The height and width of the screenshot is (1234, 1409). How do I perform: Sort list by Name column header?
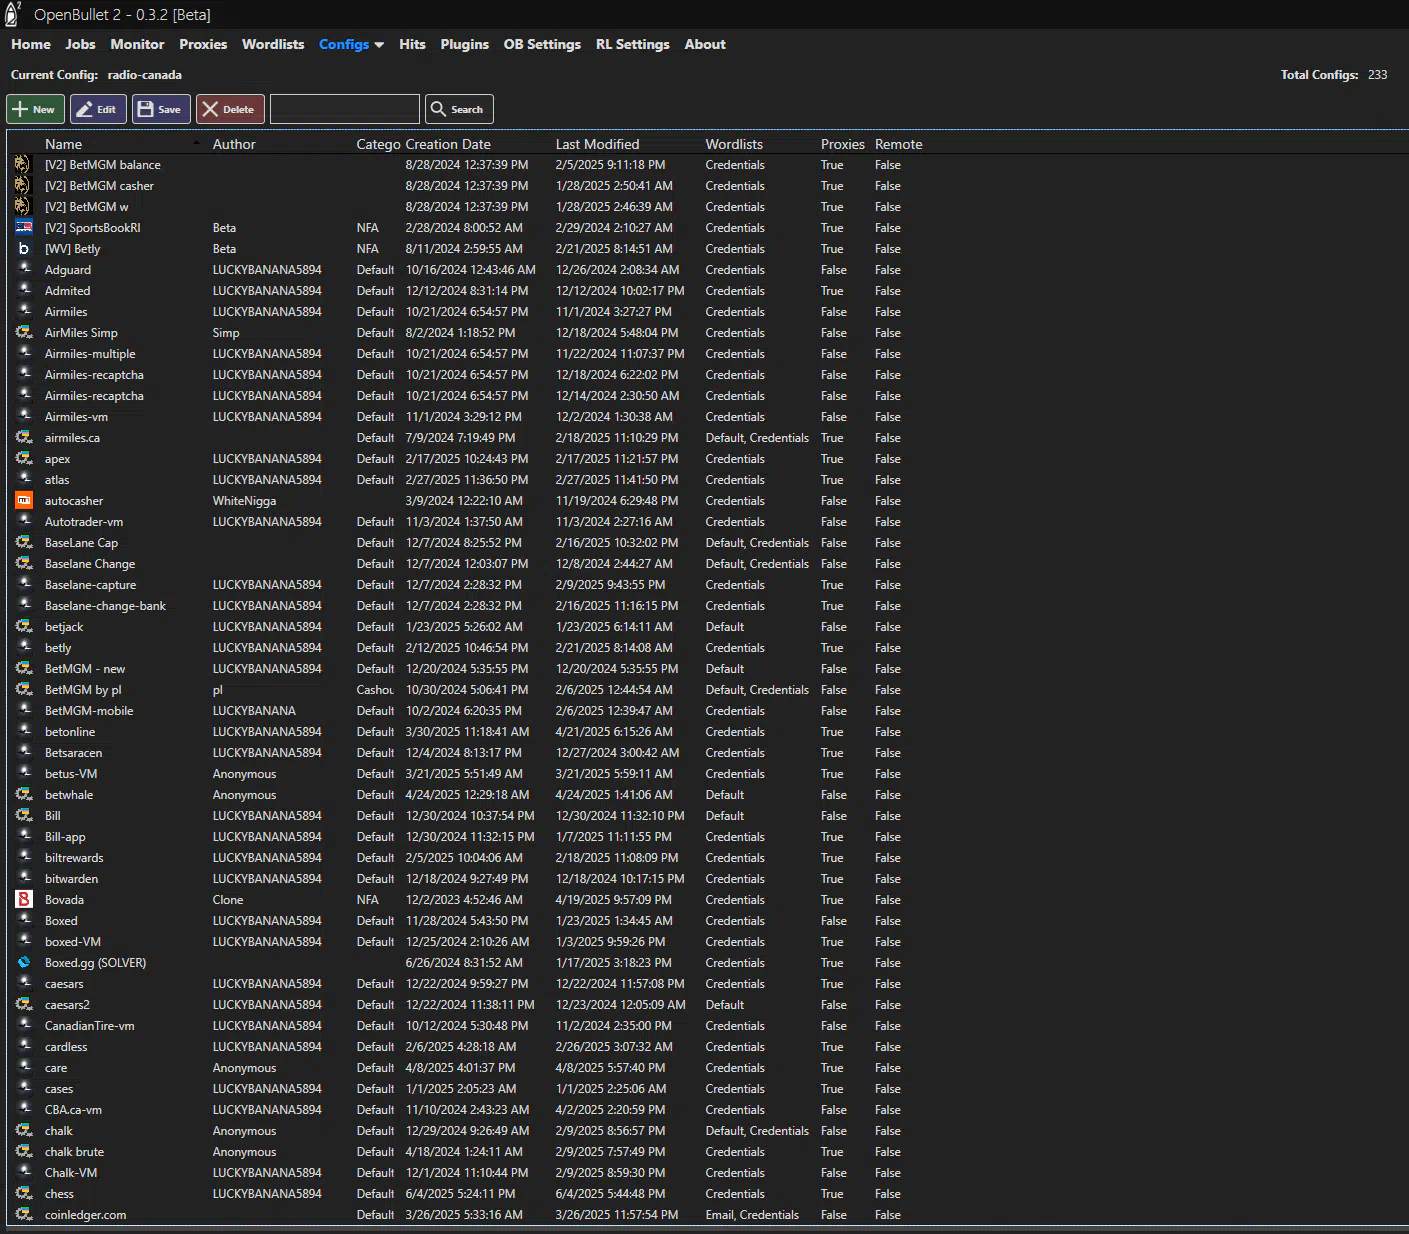63,144
